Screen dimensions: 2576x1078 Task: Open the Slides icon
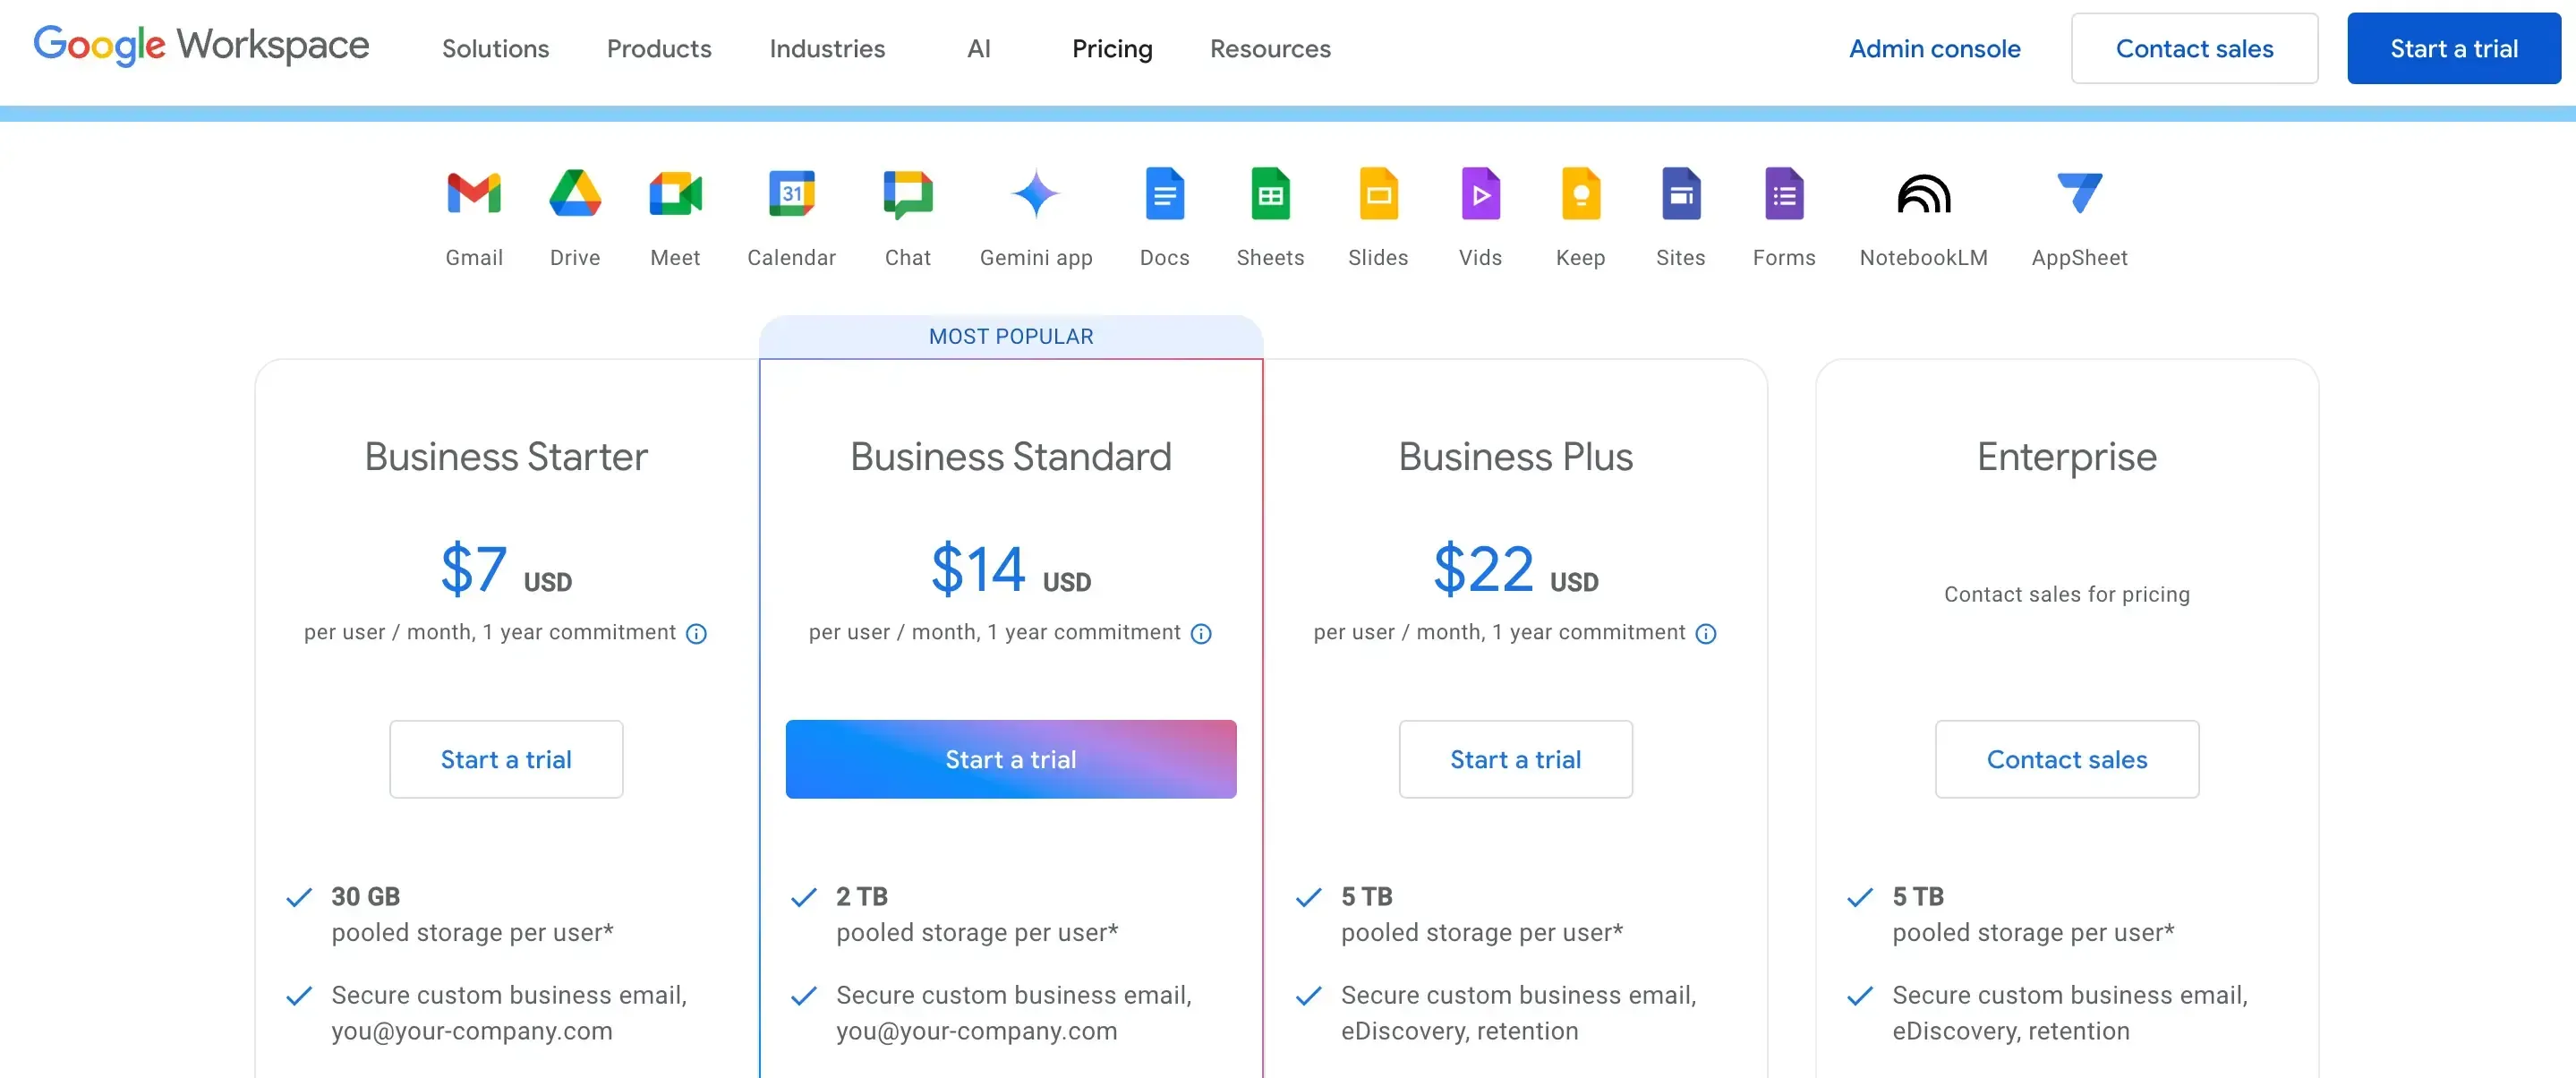[x=1378, y=195]
